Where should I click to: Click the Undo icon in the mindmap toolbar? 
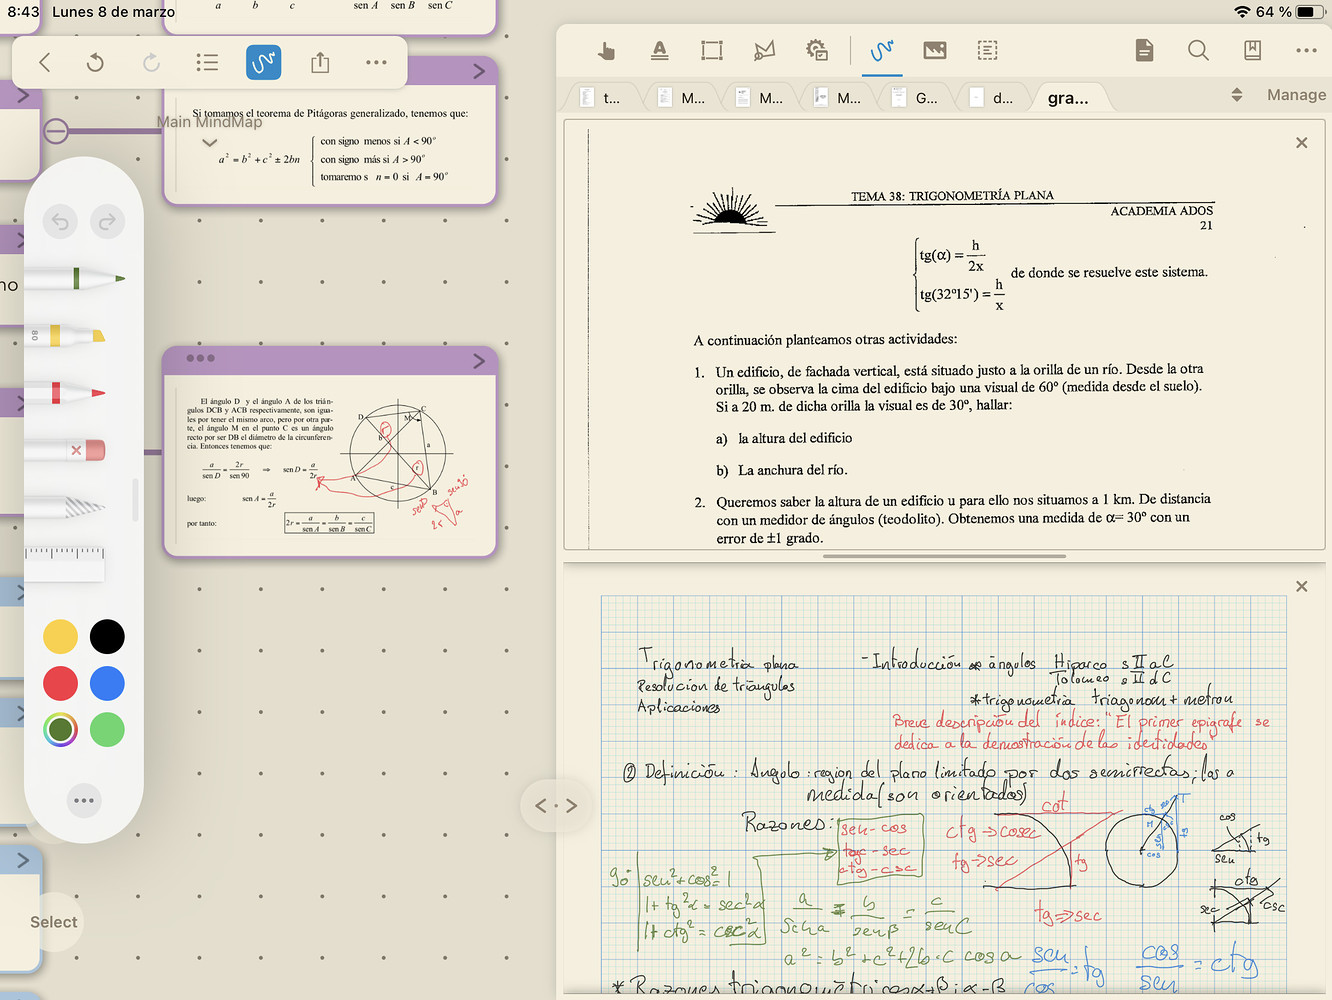tap(95, 62)
